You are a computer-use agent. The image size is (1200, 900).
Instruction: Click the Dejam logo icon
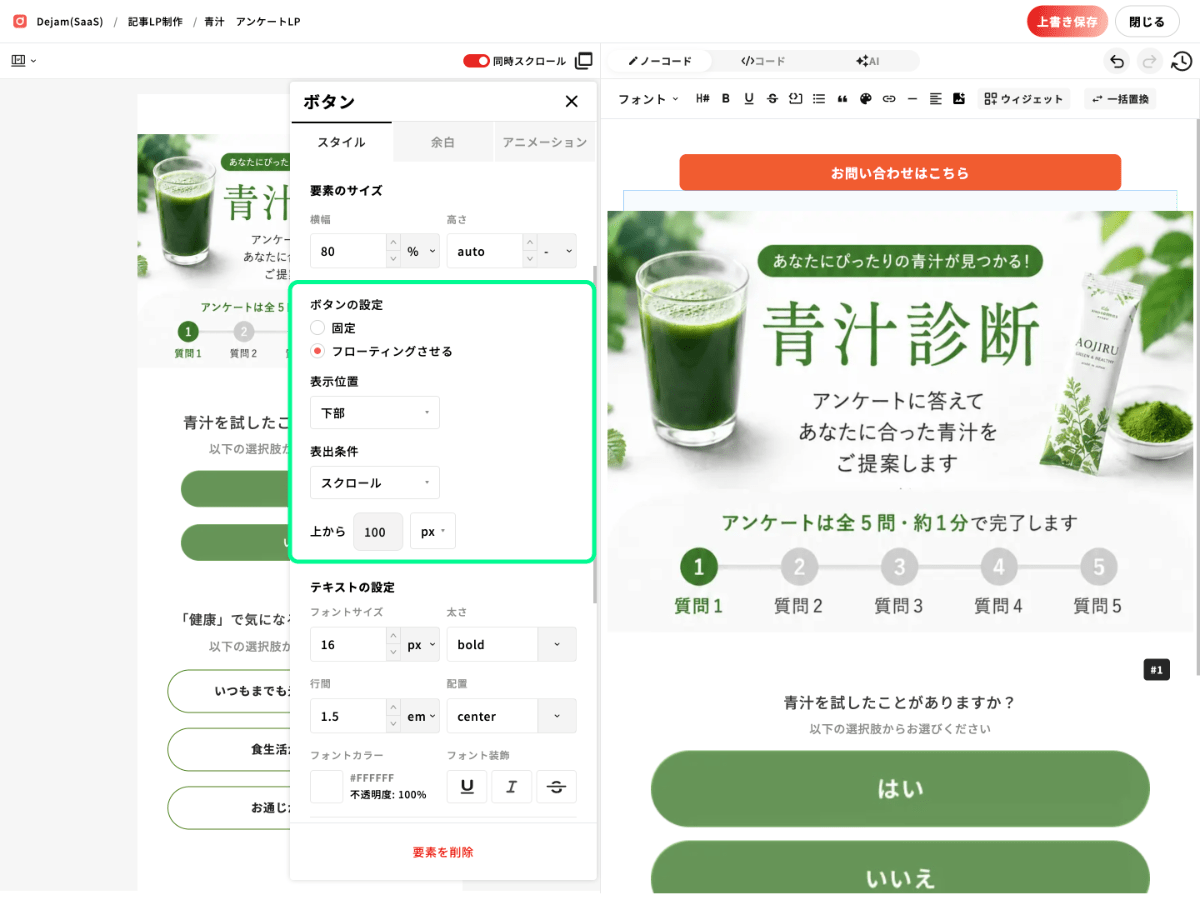point(19,21)
